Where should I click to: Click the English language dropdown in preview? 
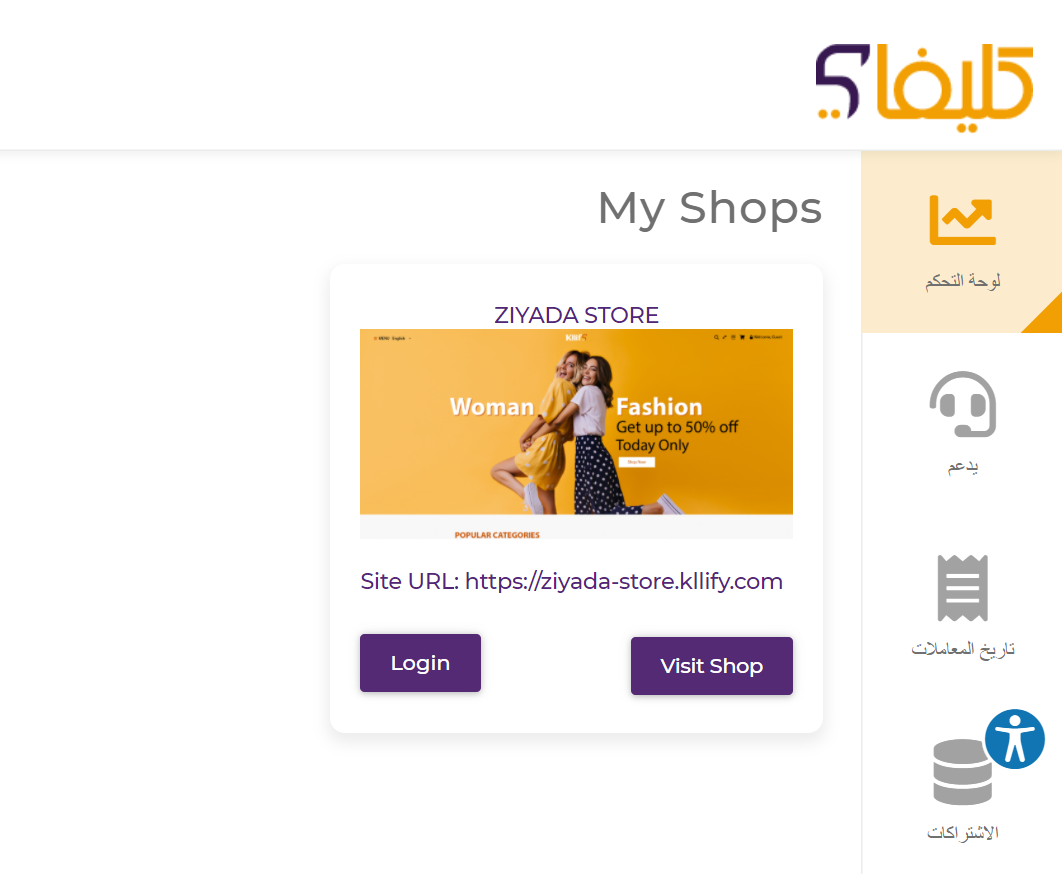click(401, 338)
